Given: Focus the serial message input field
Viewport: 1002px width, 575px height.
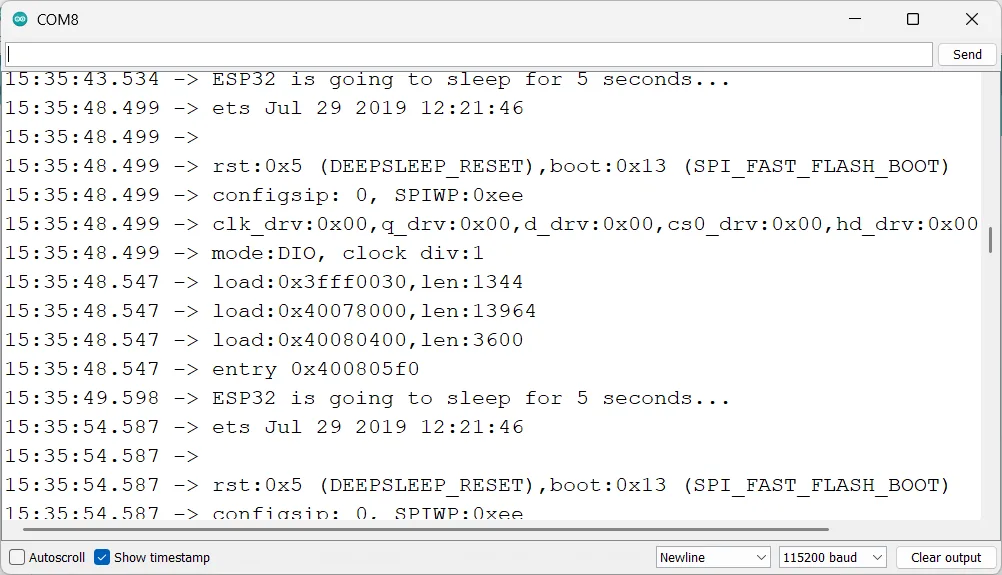Looking at the screenshot, I should [469, 54].
